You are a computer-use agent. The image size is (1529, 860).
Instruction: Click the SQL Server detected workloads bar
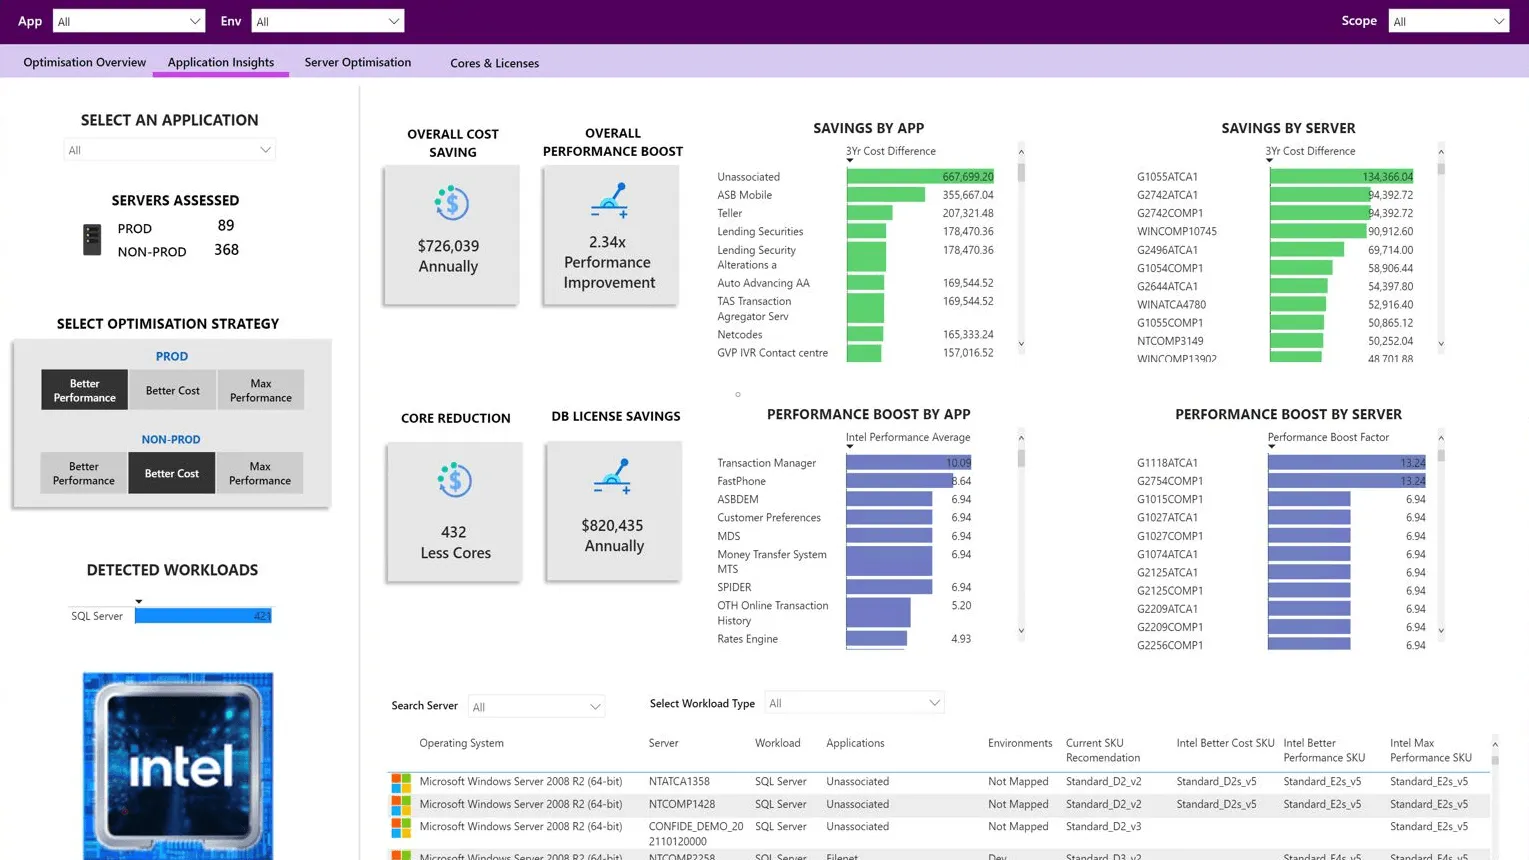click(x=203, y=616)
